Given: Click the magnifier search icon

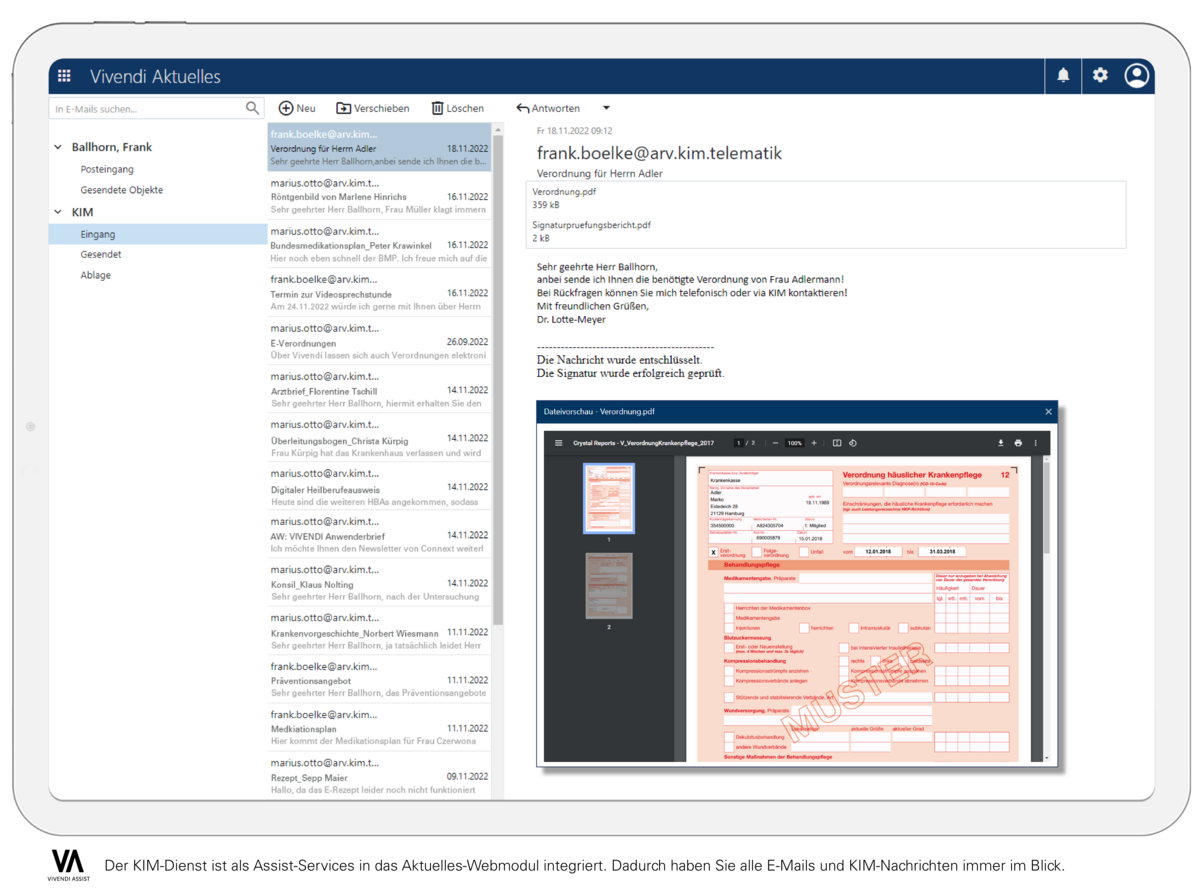Looking at the screenshot, I should (x=253, y=108).
